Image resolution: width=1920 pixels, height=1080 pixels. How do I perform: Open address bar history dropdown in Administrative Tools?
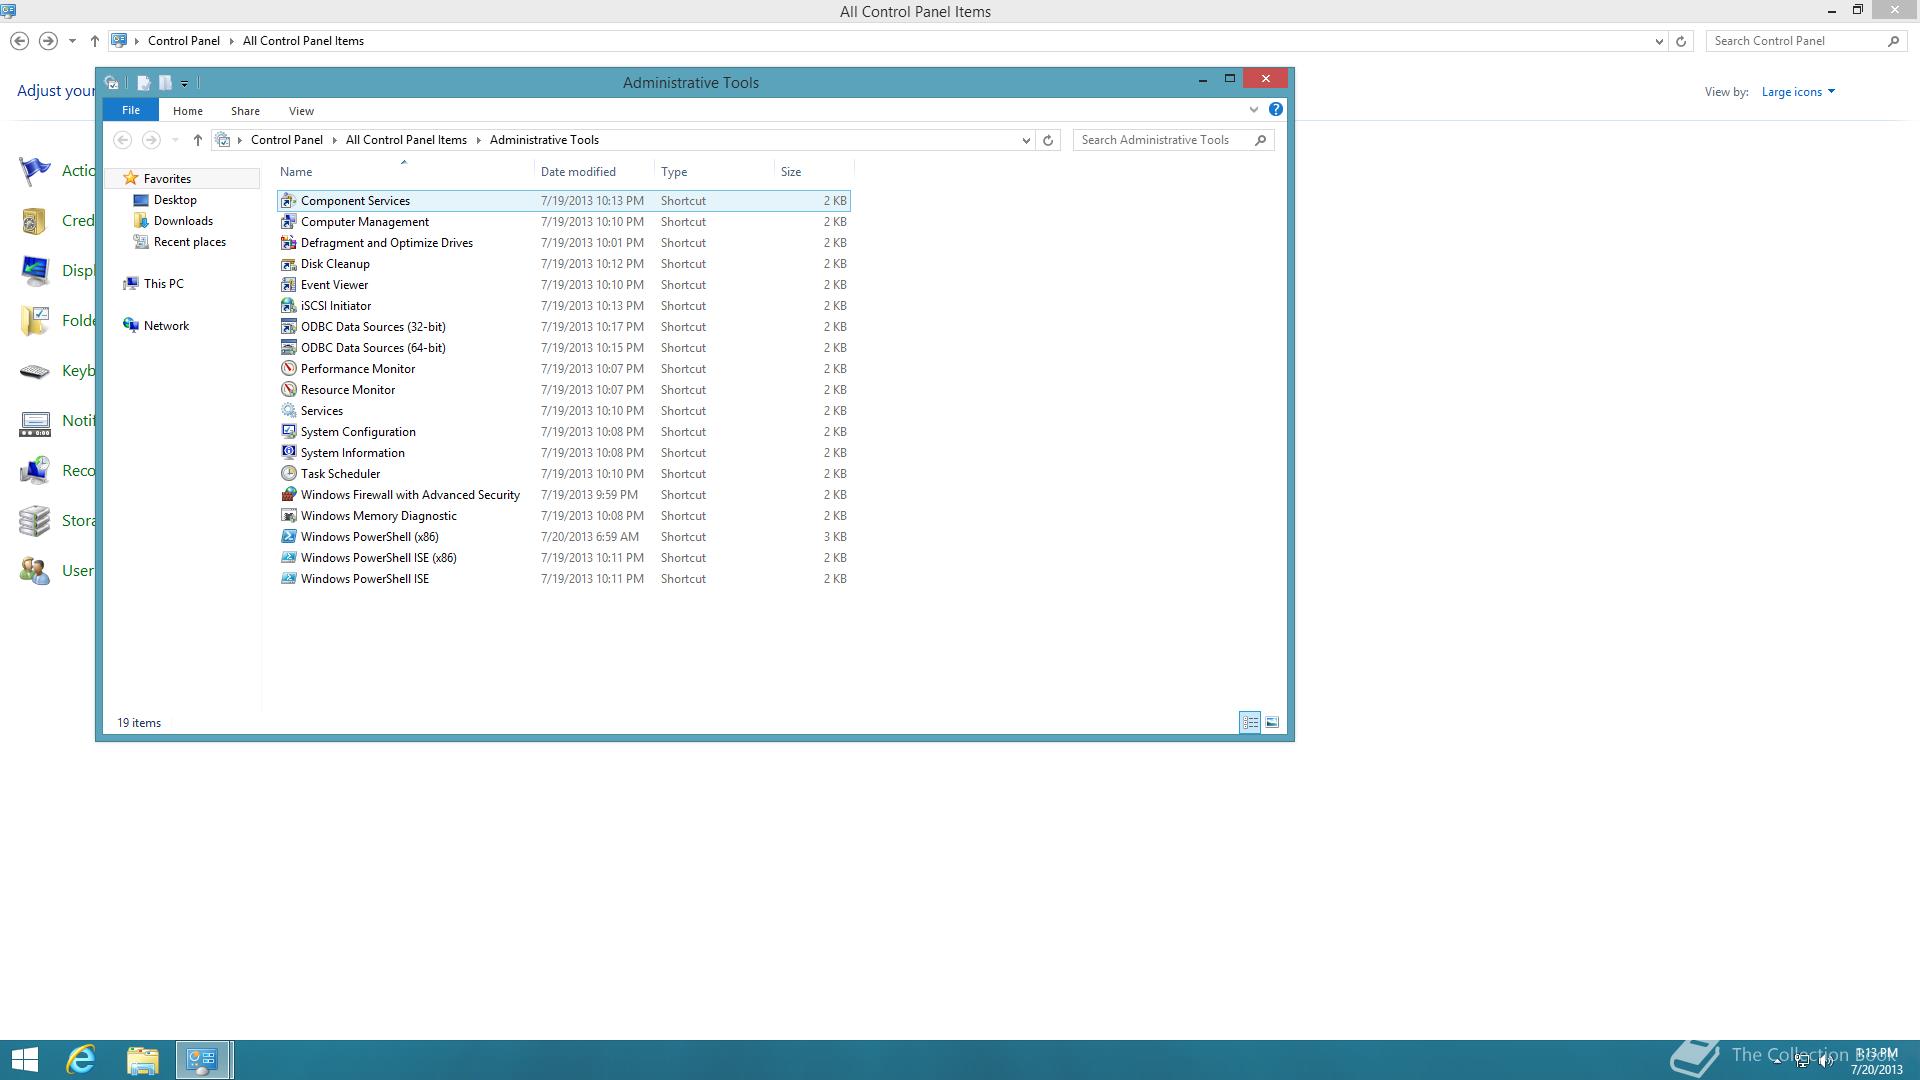pos(1026,141)
